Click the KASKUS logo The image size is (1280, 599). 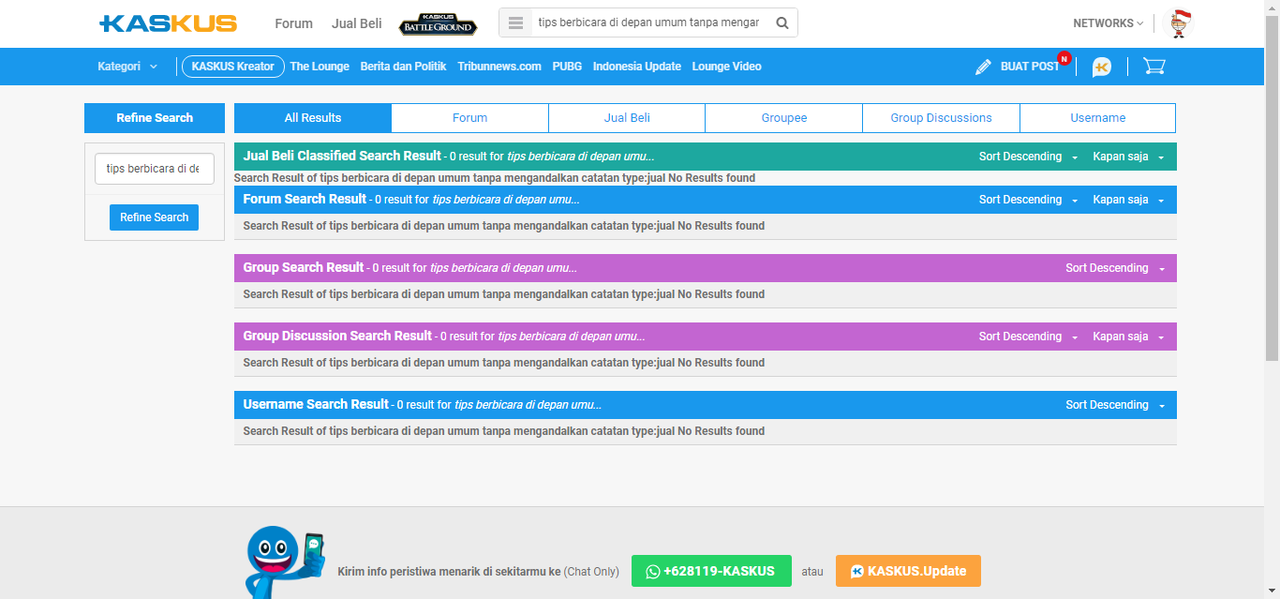pyautogui.click(x=168, y=23)
